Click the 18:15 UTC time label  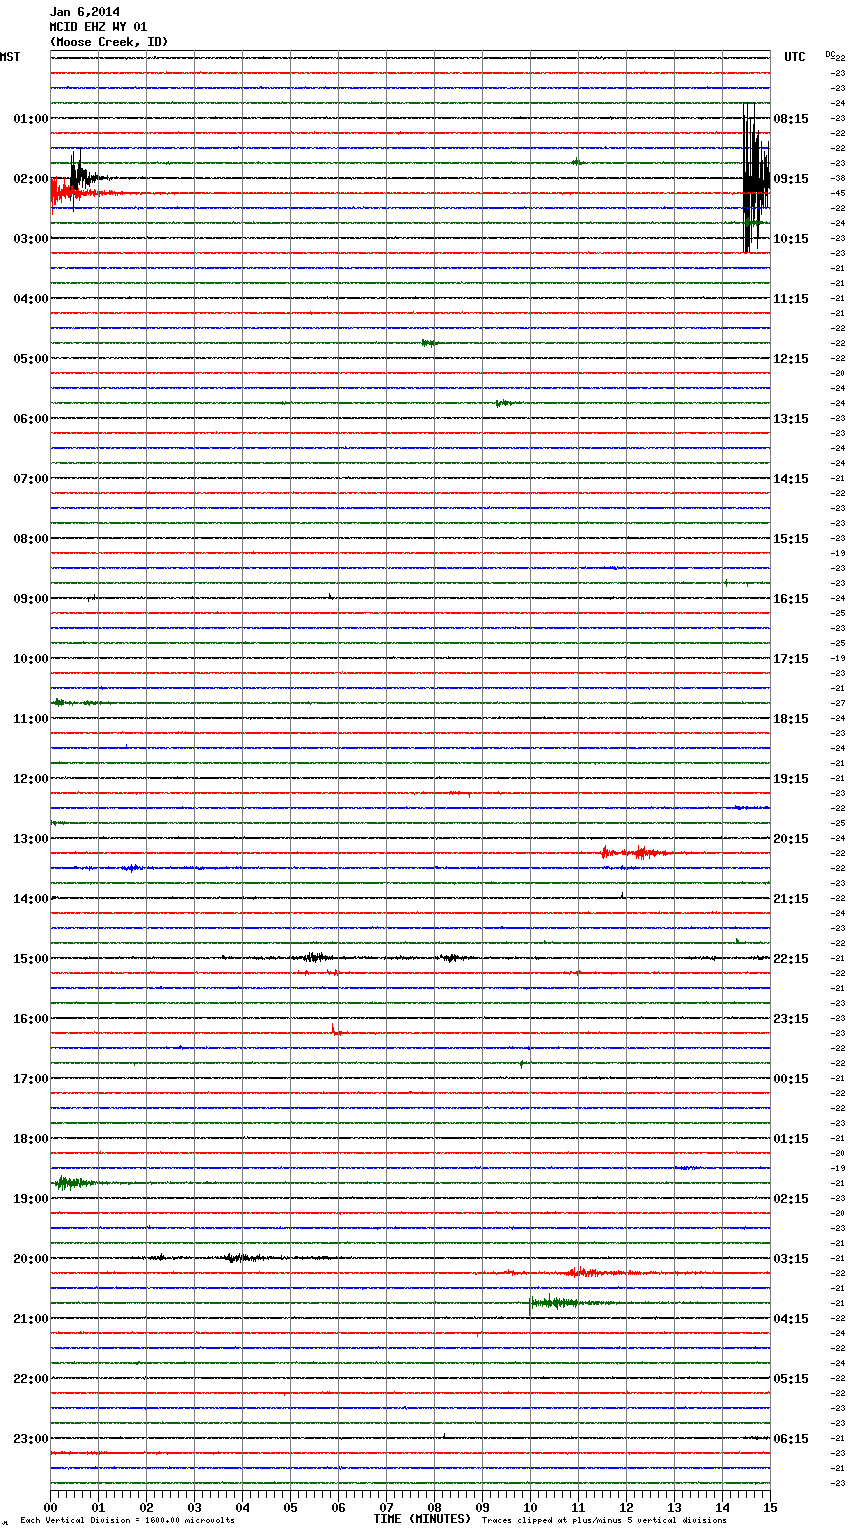pos(791,718)
